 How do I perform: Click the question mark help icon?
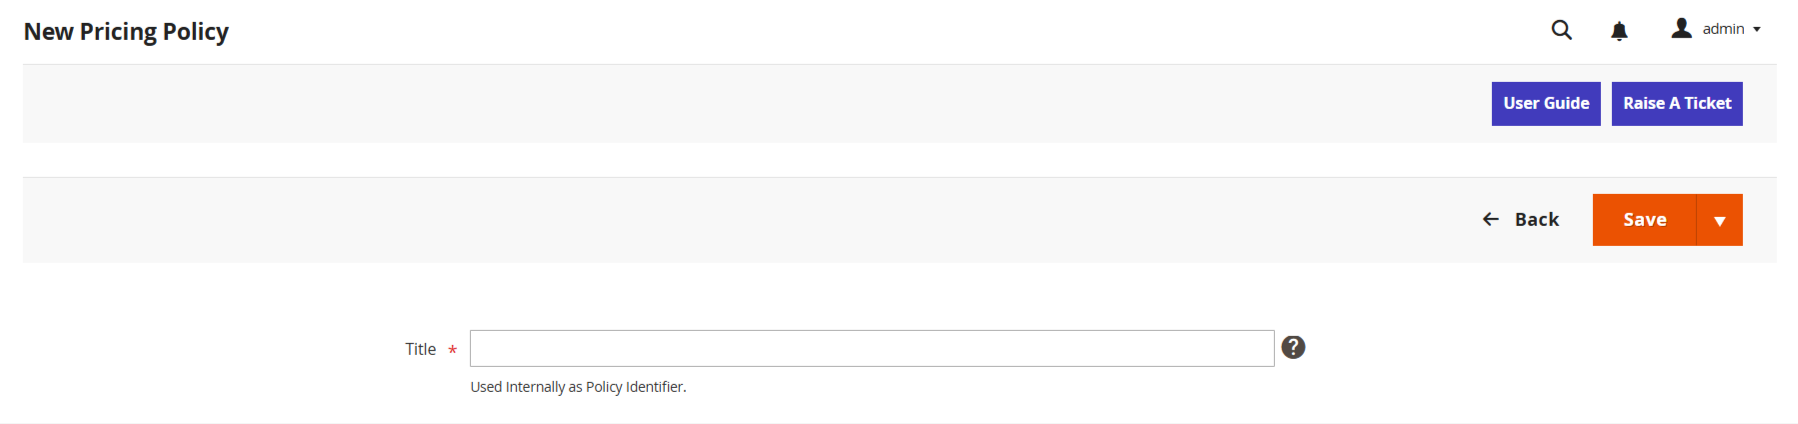pyautogui.click(x=1293, y=347)
